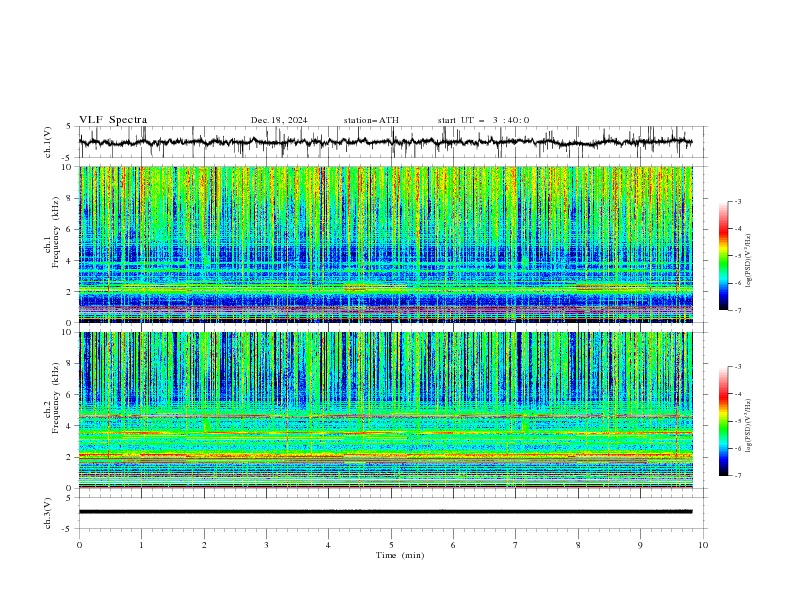Click the upper "log(PSD)(V²/Hz)" colorbar label
Viewport: 792px width, 612px height.
(x=749, y=261)
